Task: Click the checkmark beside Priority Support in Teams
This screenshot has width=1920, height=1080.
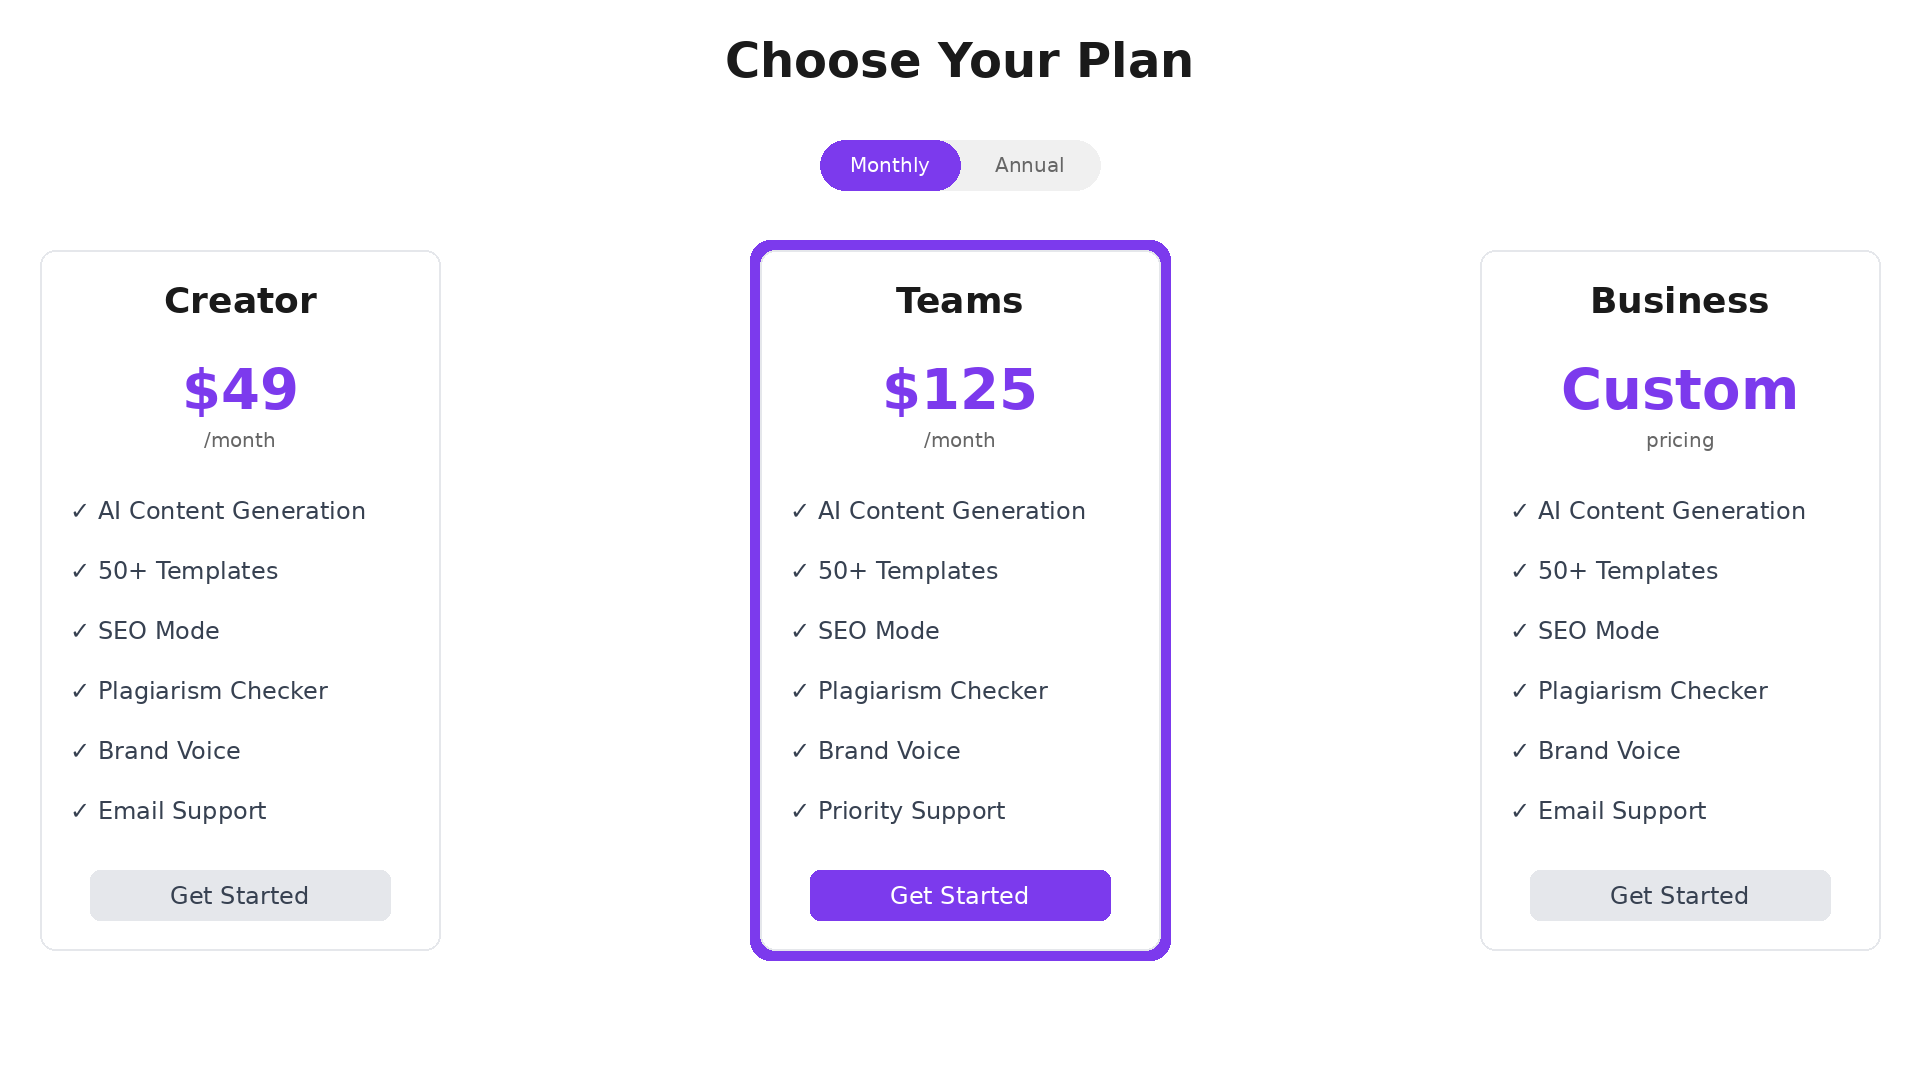Action: click(x=800, y=811)
